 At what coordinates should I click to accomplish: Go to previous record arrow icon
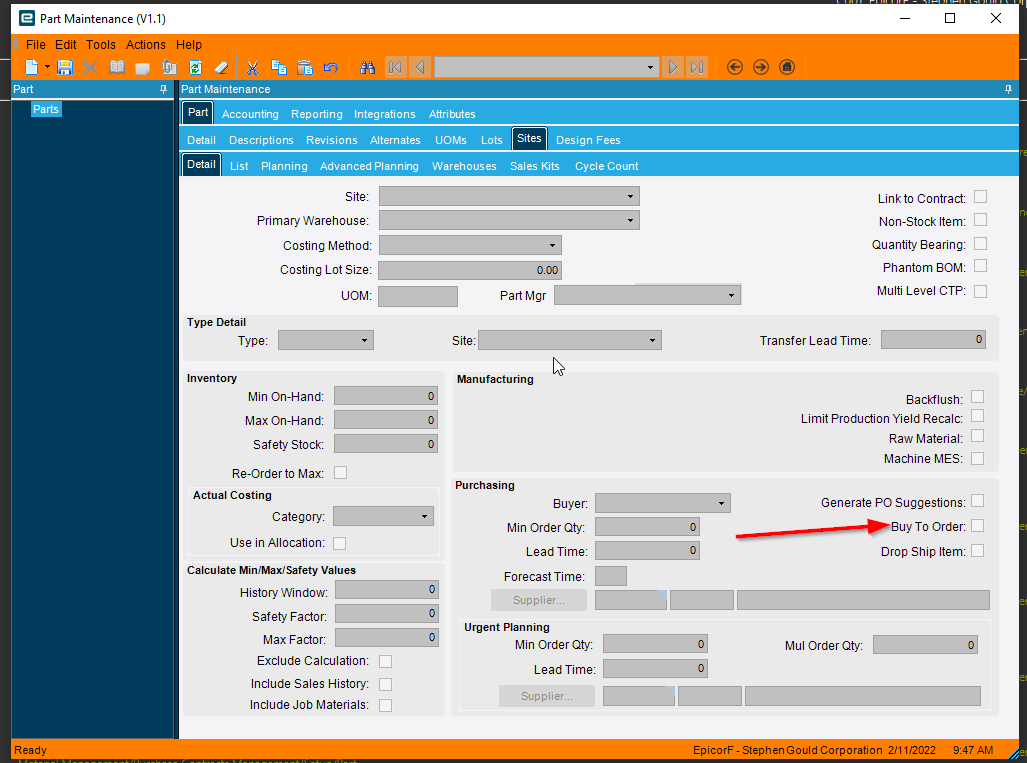click(x=420, y=67)
